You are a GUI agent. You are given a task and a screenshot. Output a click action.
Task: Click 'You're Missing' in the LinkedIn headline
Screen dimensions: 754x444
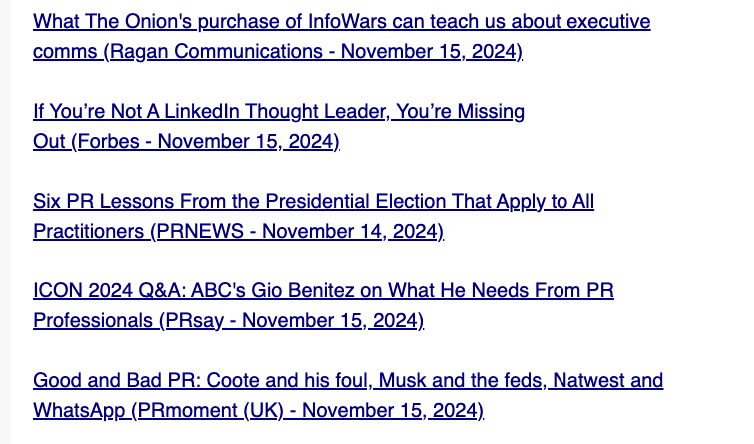(x=461, y=112)
